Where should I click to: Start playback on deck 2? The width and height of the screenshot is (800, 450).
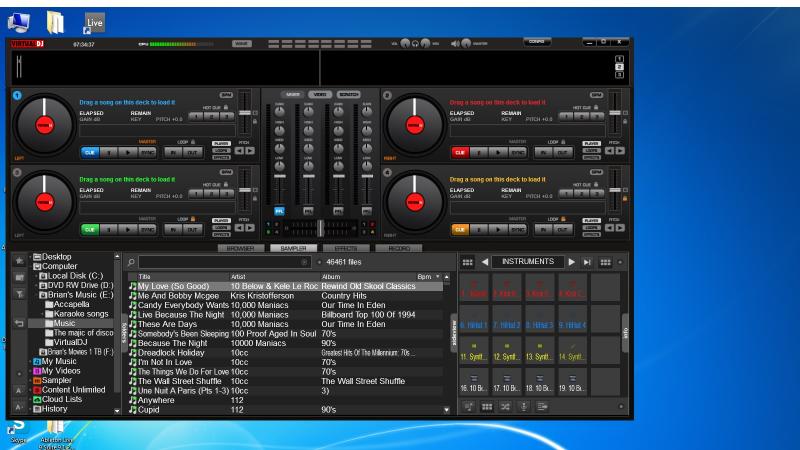coord(498,153)
